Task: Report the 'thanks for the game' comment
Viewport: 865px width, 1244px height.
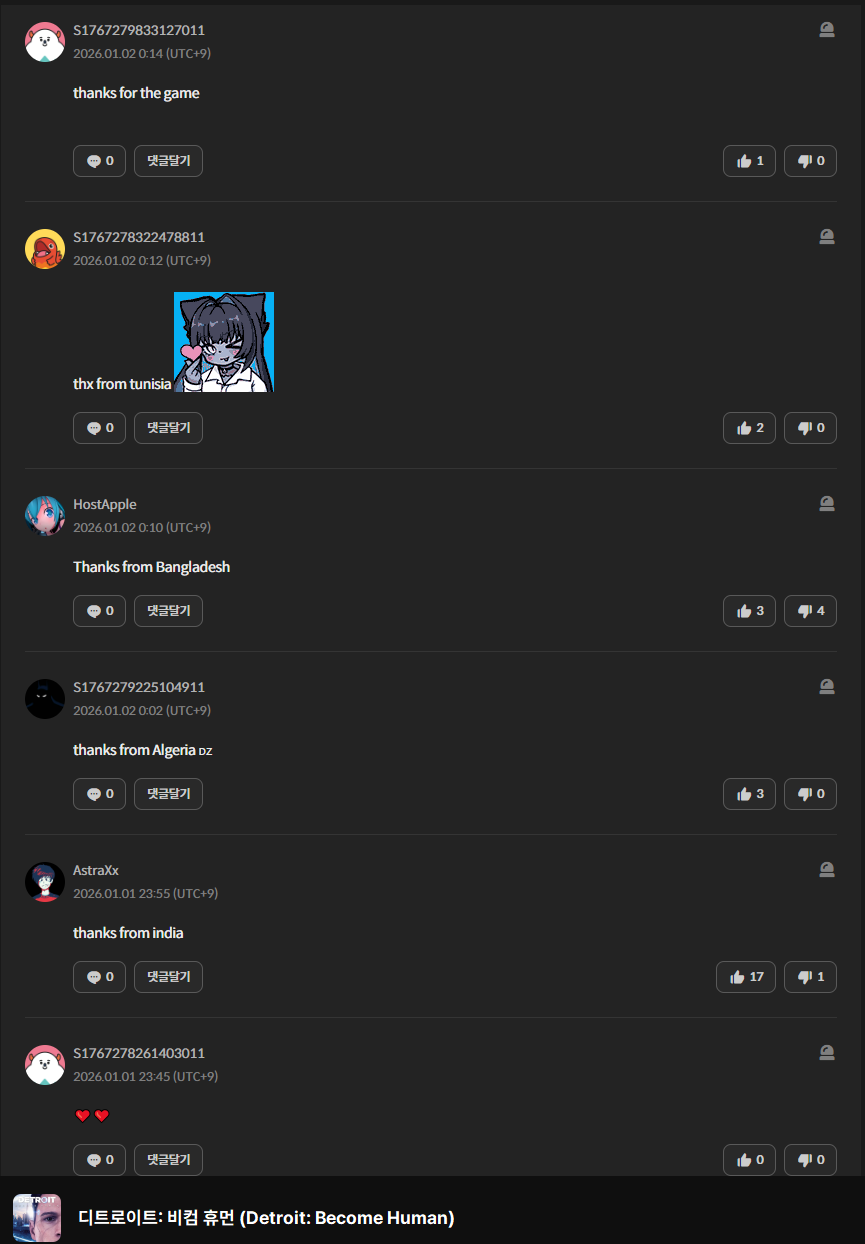Action: [827, 30]
